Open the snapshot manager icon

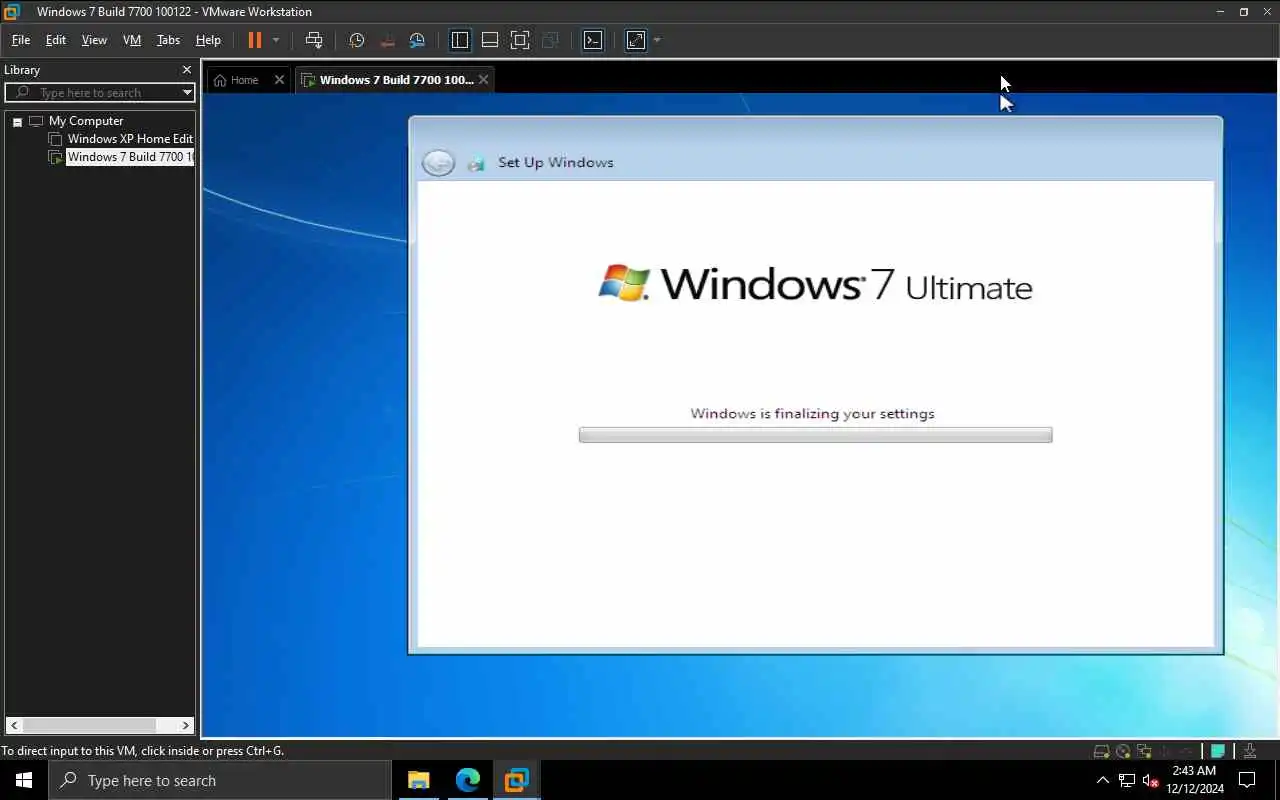pos(418,40)
